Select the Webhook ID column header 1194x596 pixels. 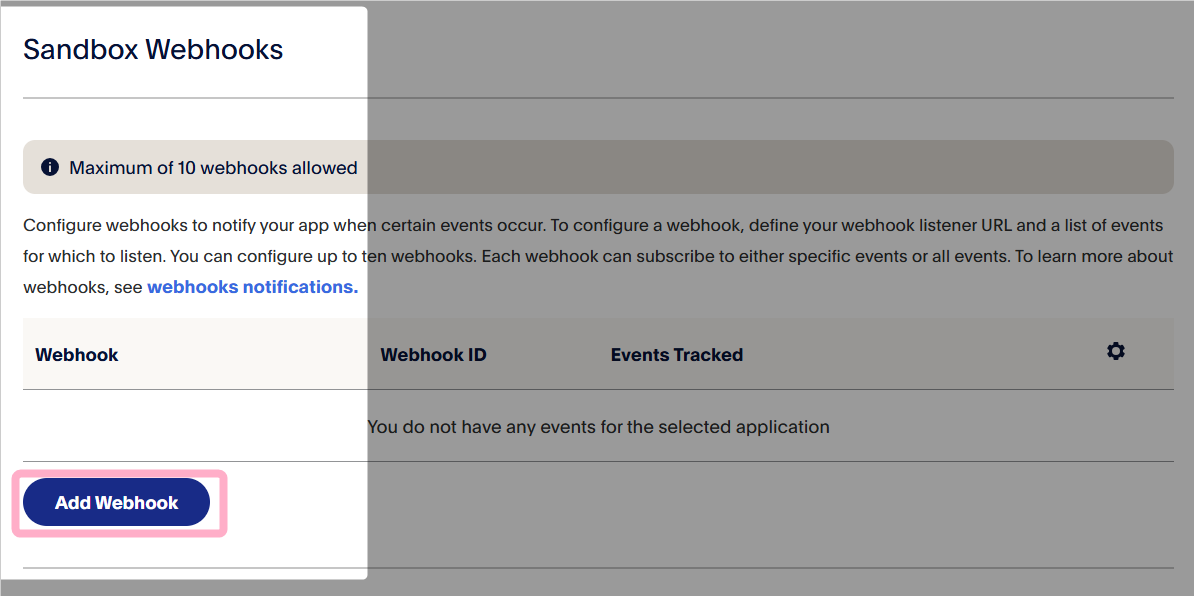433,355
